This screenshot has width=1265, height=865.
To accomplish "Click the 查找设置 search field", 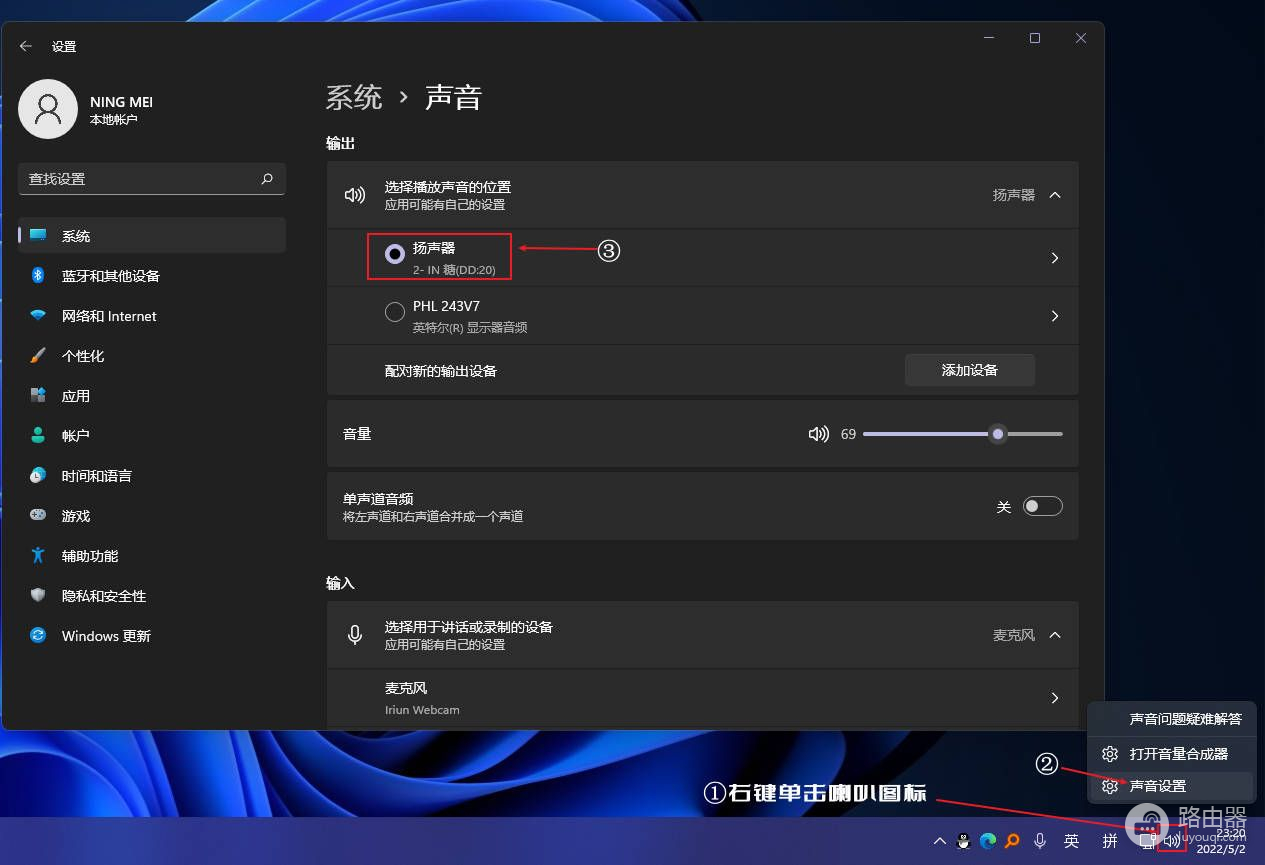I will tap(140, 179).
